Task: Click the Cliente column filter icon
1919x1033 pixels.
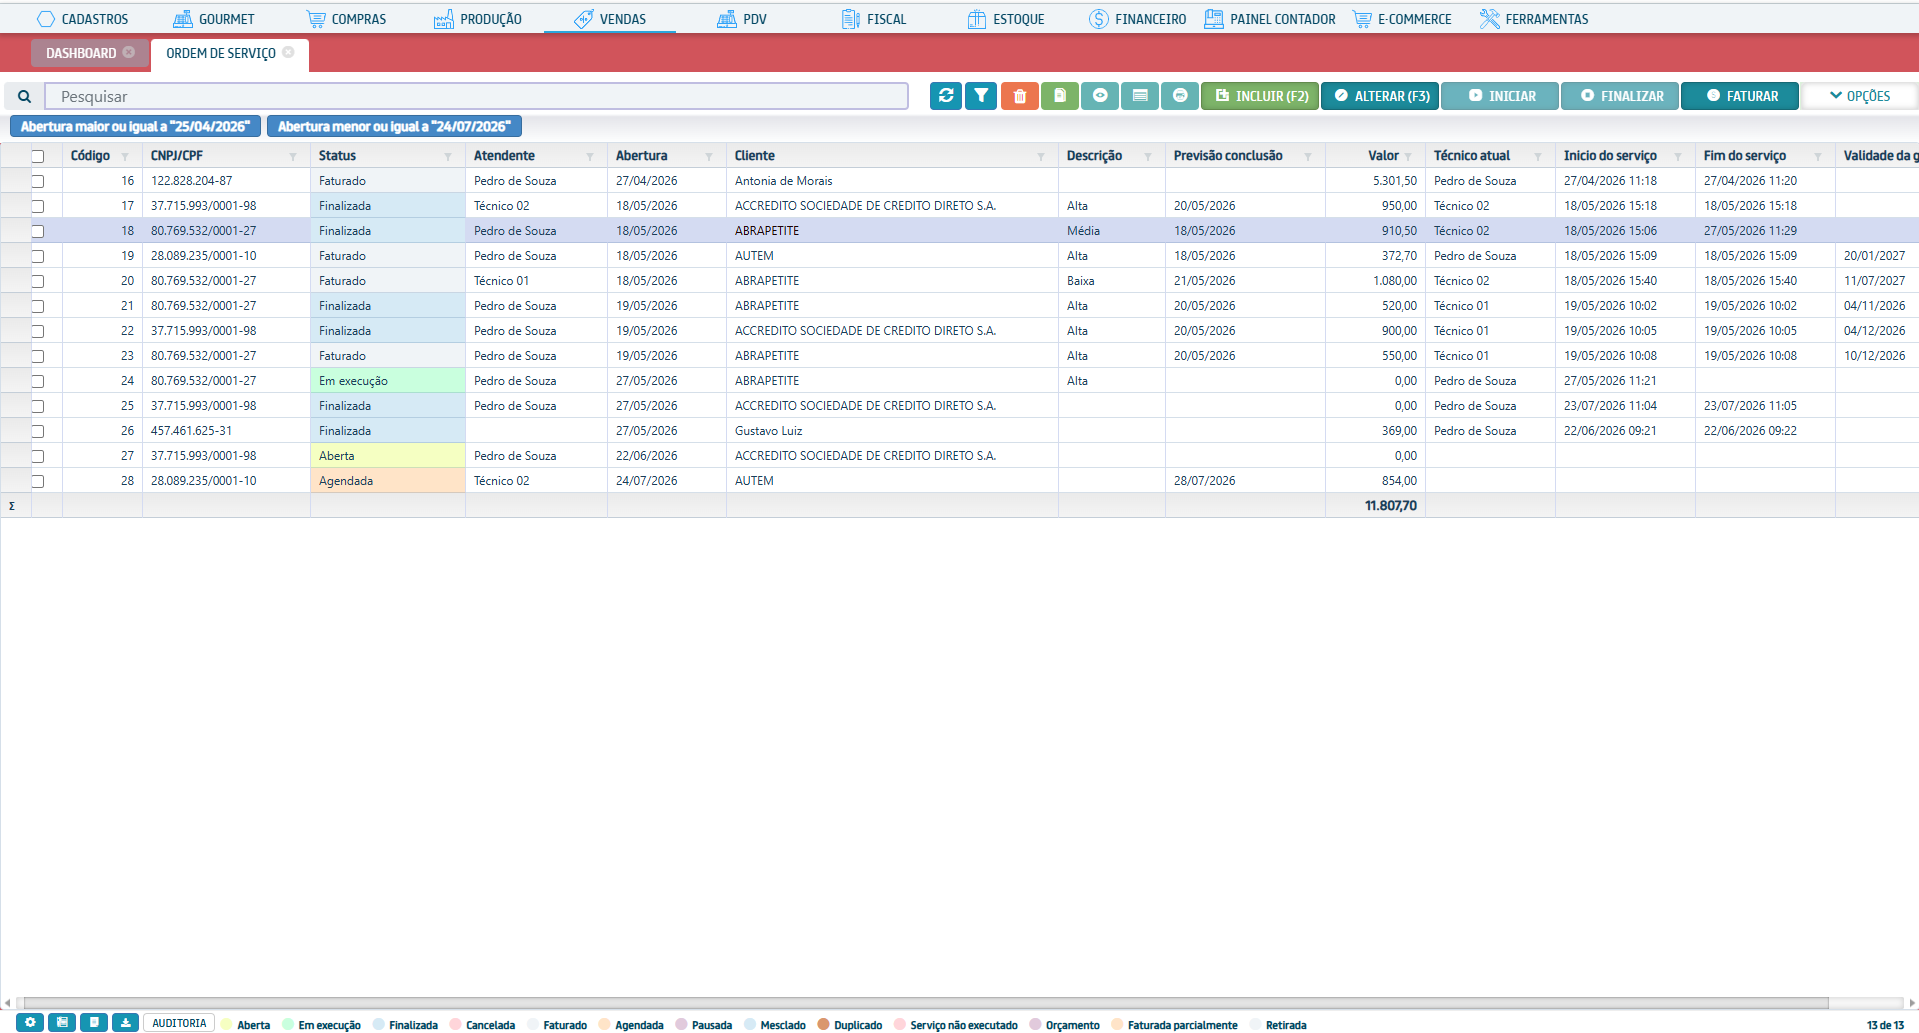Action: tap(1041, 156)
